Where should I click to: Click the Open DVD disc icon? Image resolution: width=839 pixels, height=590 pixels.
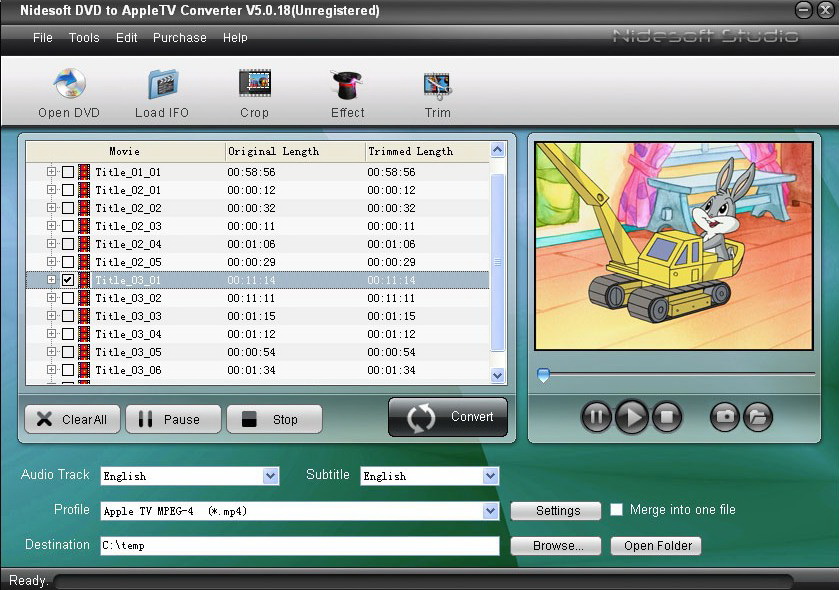point(68,83)
